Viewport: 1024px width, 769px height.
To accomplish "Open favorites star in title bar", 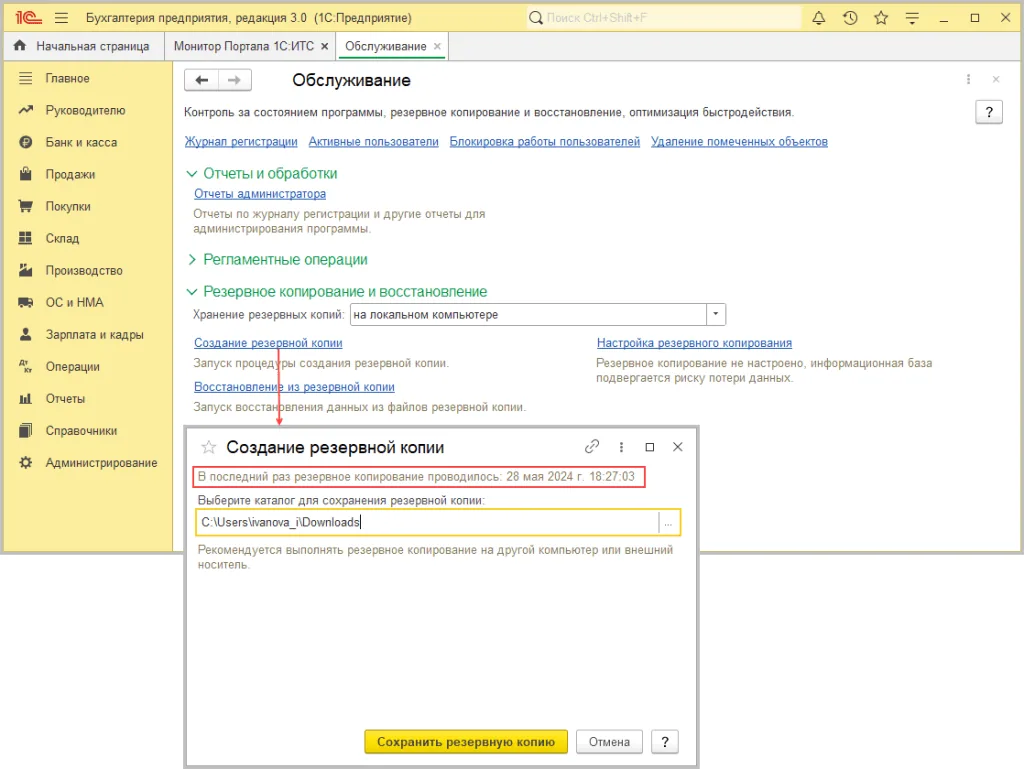I will point(881,18).
